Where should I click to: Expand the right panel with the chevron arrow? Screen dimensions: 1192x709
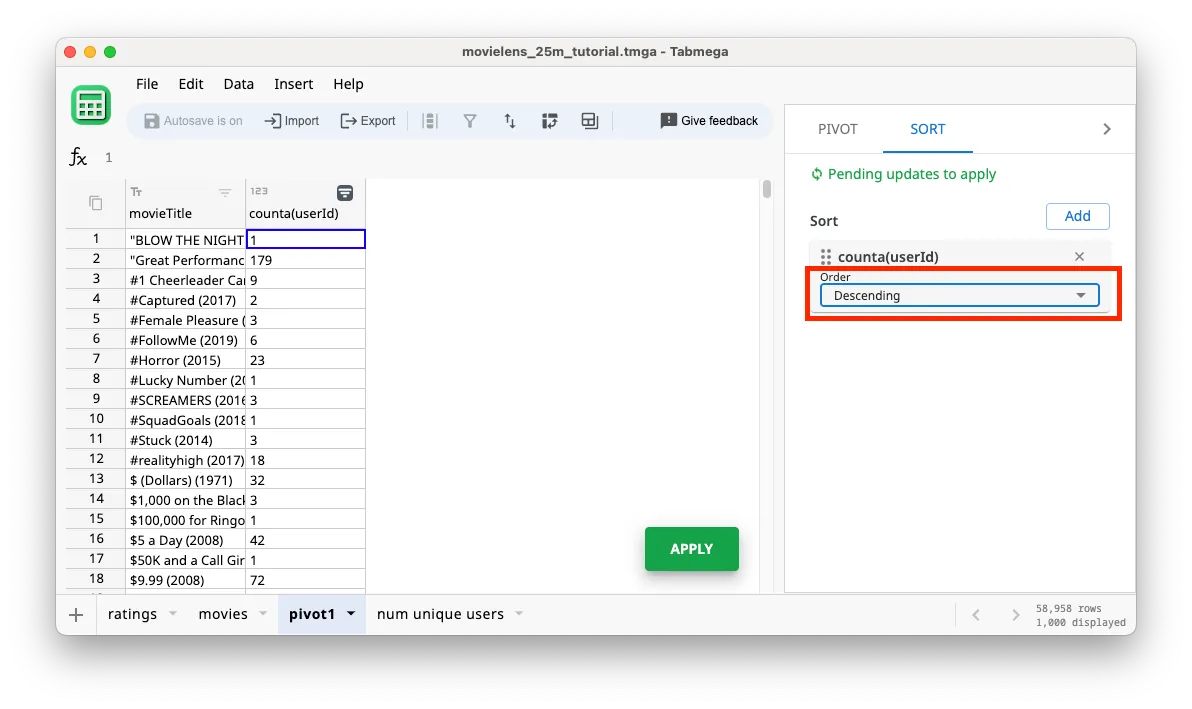click(1106, 128)
